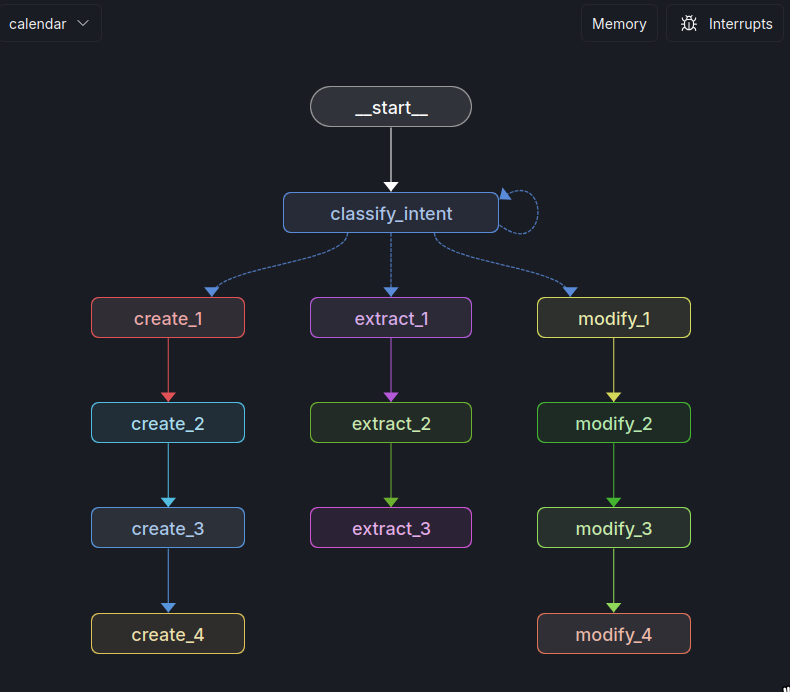Select the __start__ node
Screen dimensions: 790x692
(391, 107)
